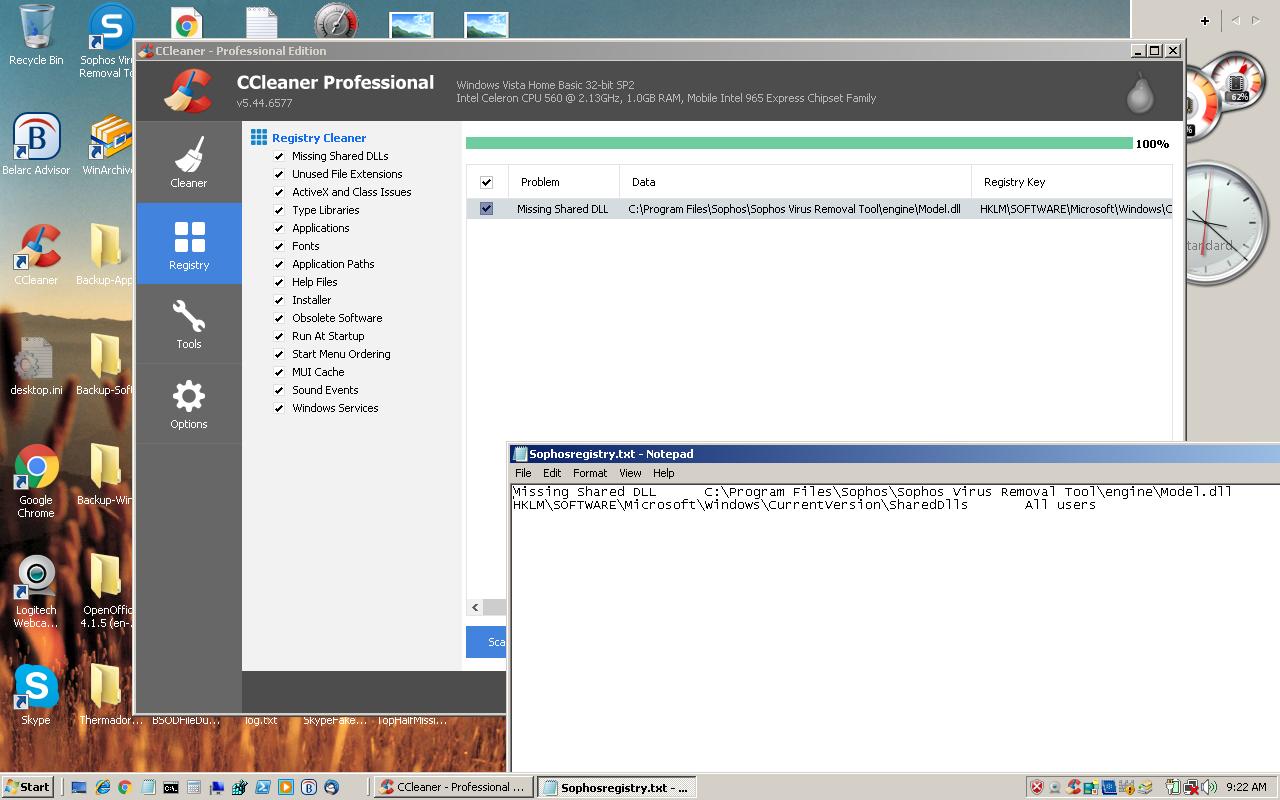
Task: Click Chrome icon in quick launch bar
Action: (125, 787)
